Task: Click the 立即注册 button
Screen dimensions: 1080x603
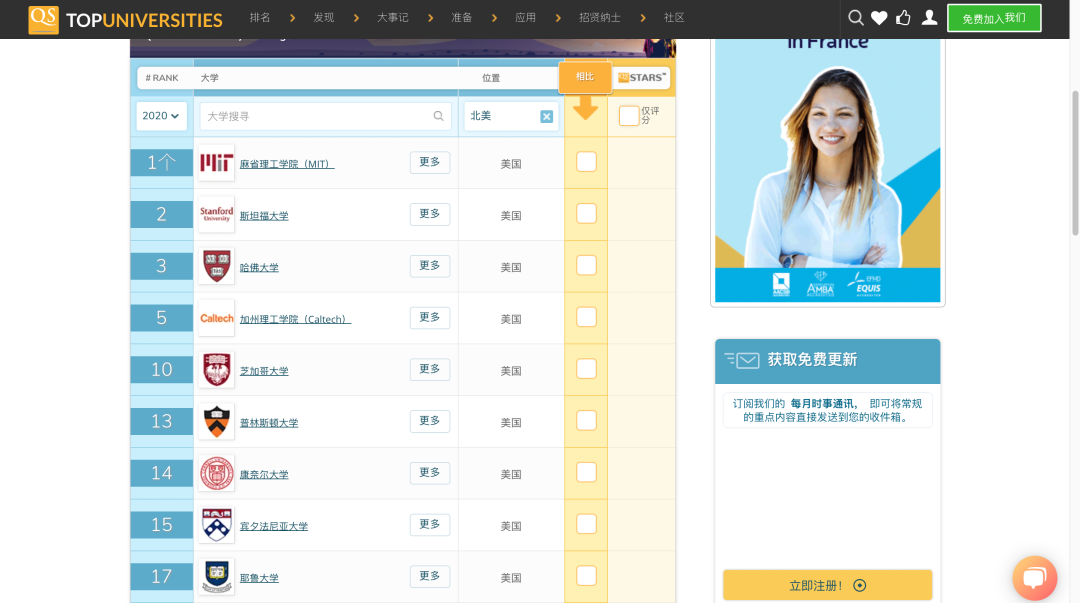Action: 827,585
